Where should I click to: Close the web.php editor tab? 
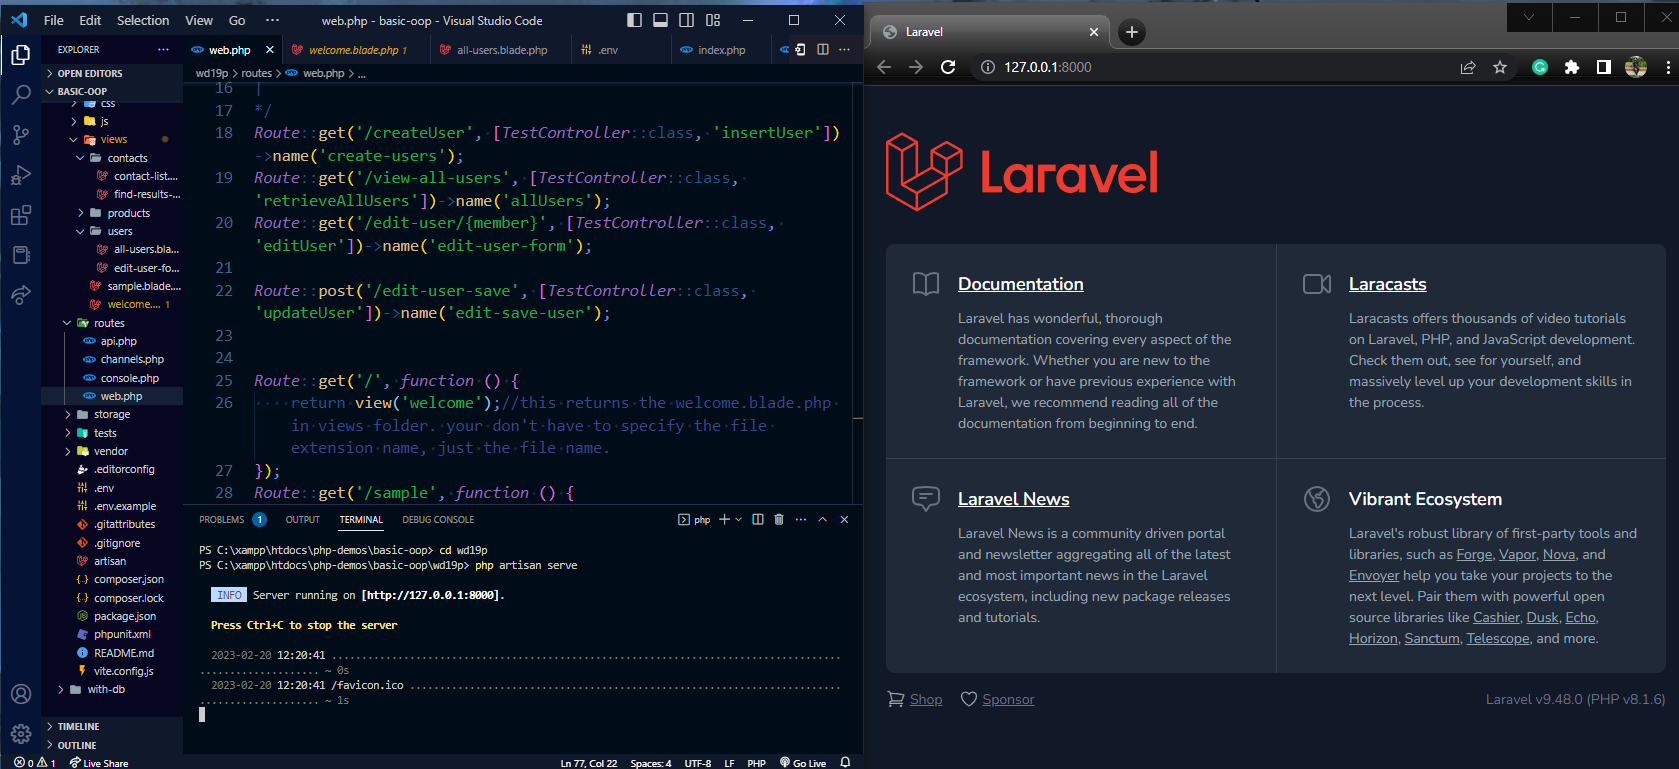270,50
